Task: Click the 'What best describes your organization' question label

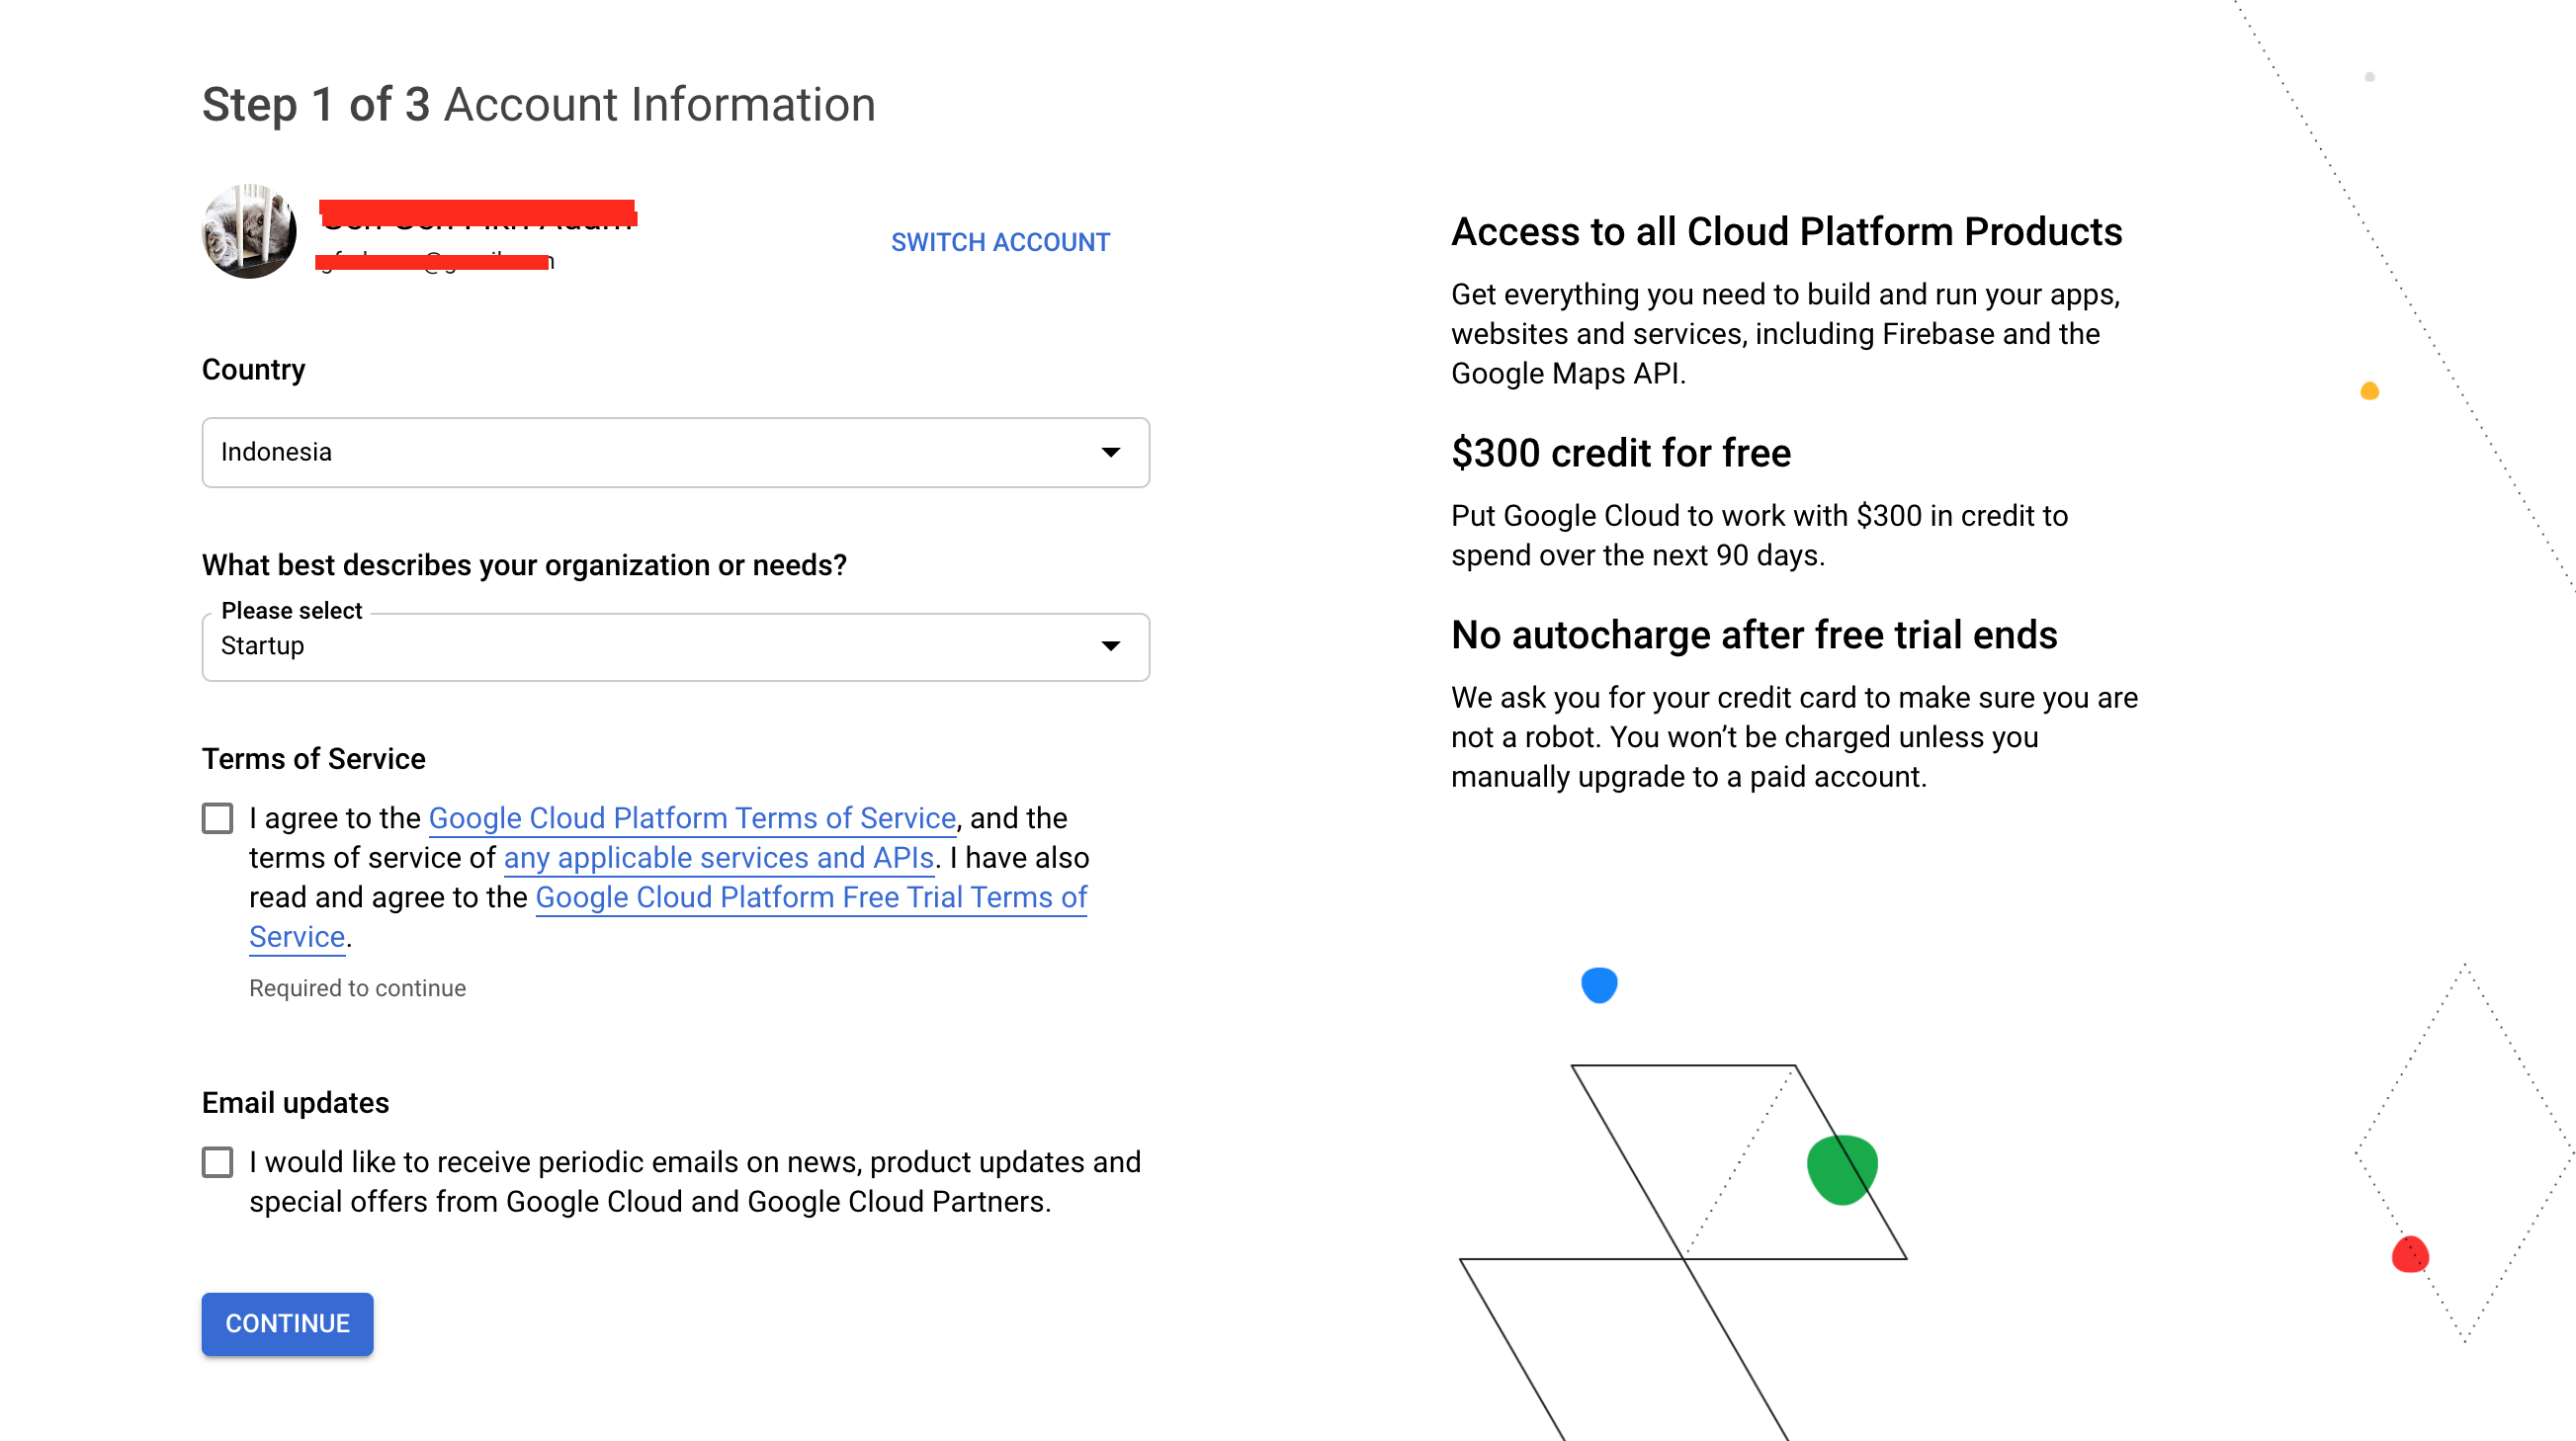Action: click(524, 565)
